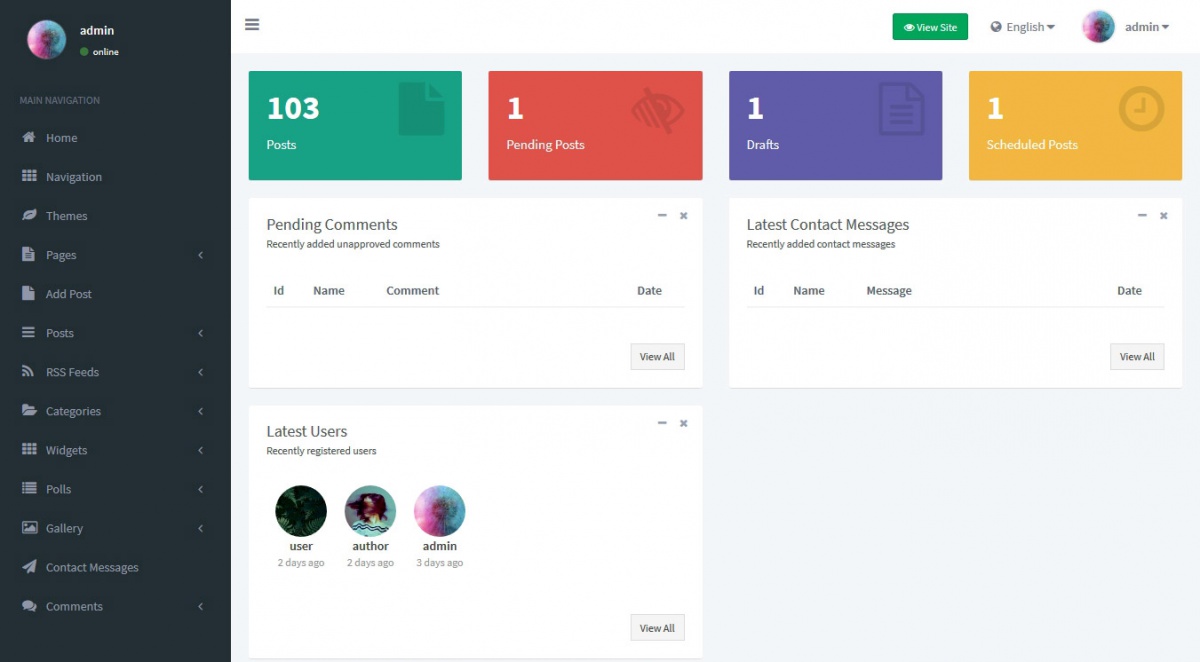Collapse the Latest Users panel
Screen dimensions: 1200x662
pos(662,423)
